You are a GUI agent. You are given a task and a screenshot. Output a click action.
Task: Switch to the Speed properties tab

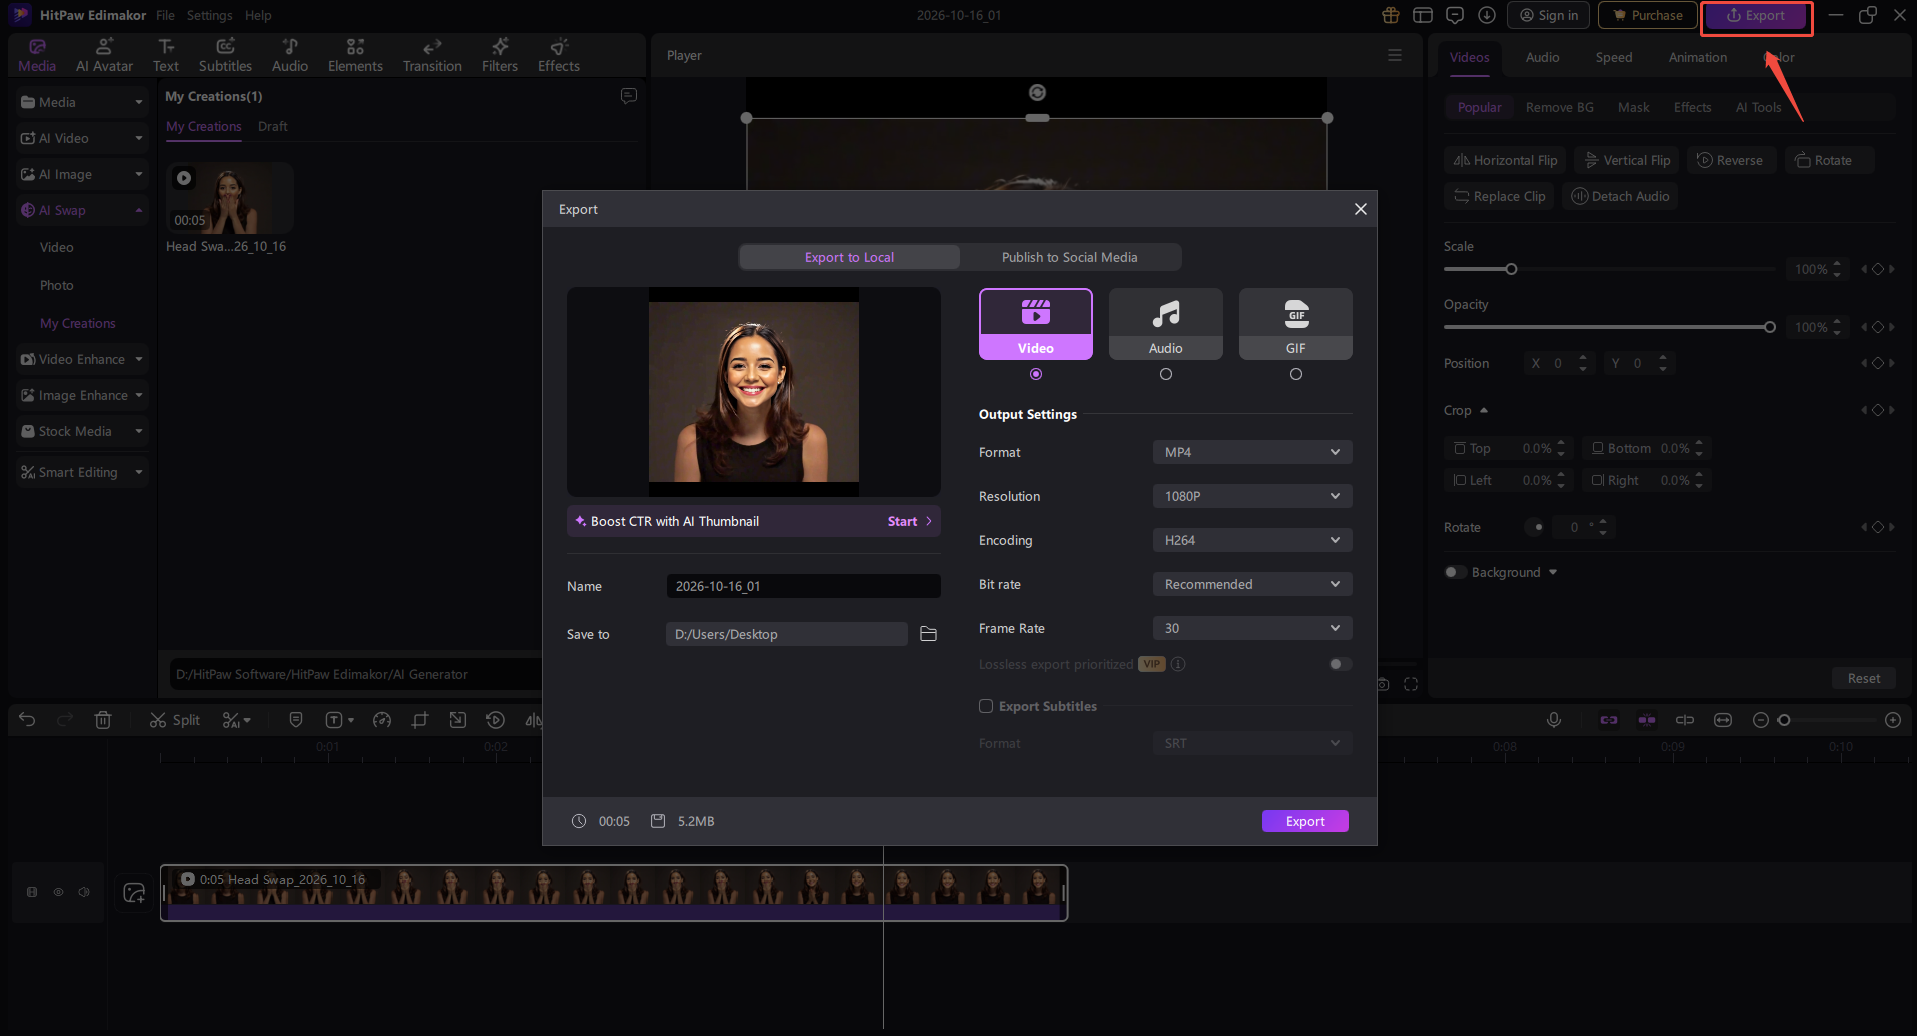[1613, 57]
